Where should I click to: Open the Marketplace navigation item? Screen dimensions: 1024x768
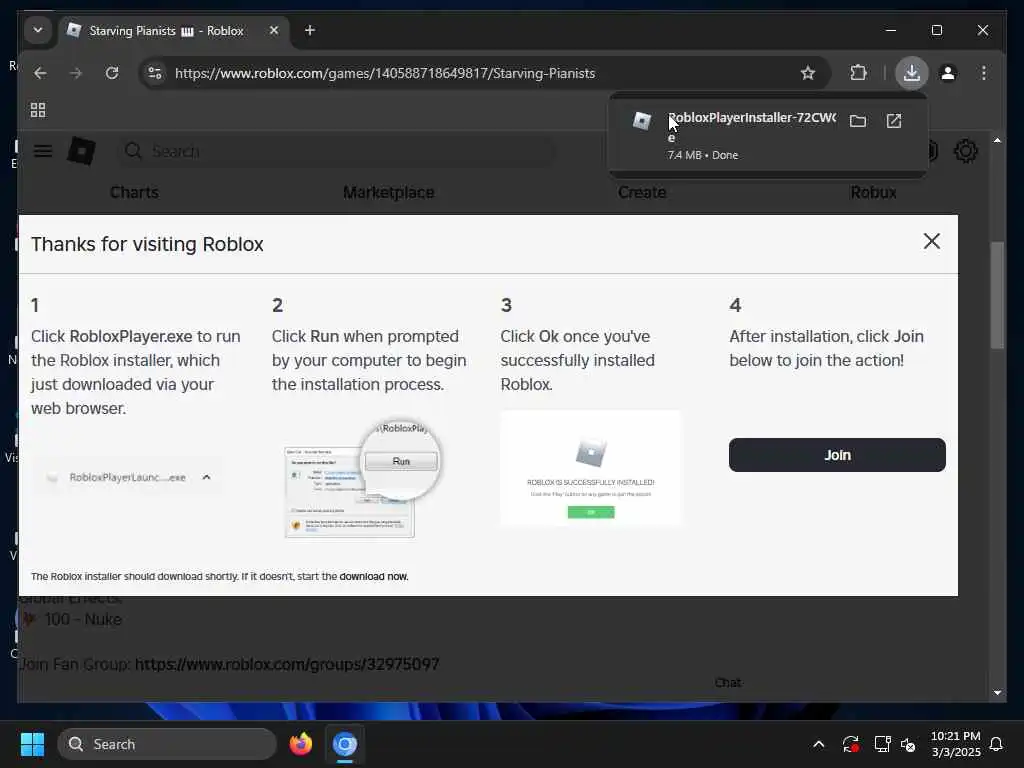pos(389,192)
